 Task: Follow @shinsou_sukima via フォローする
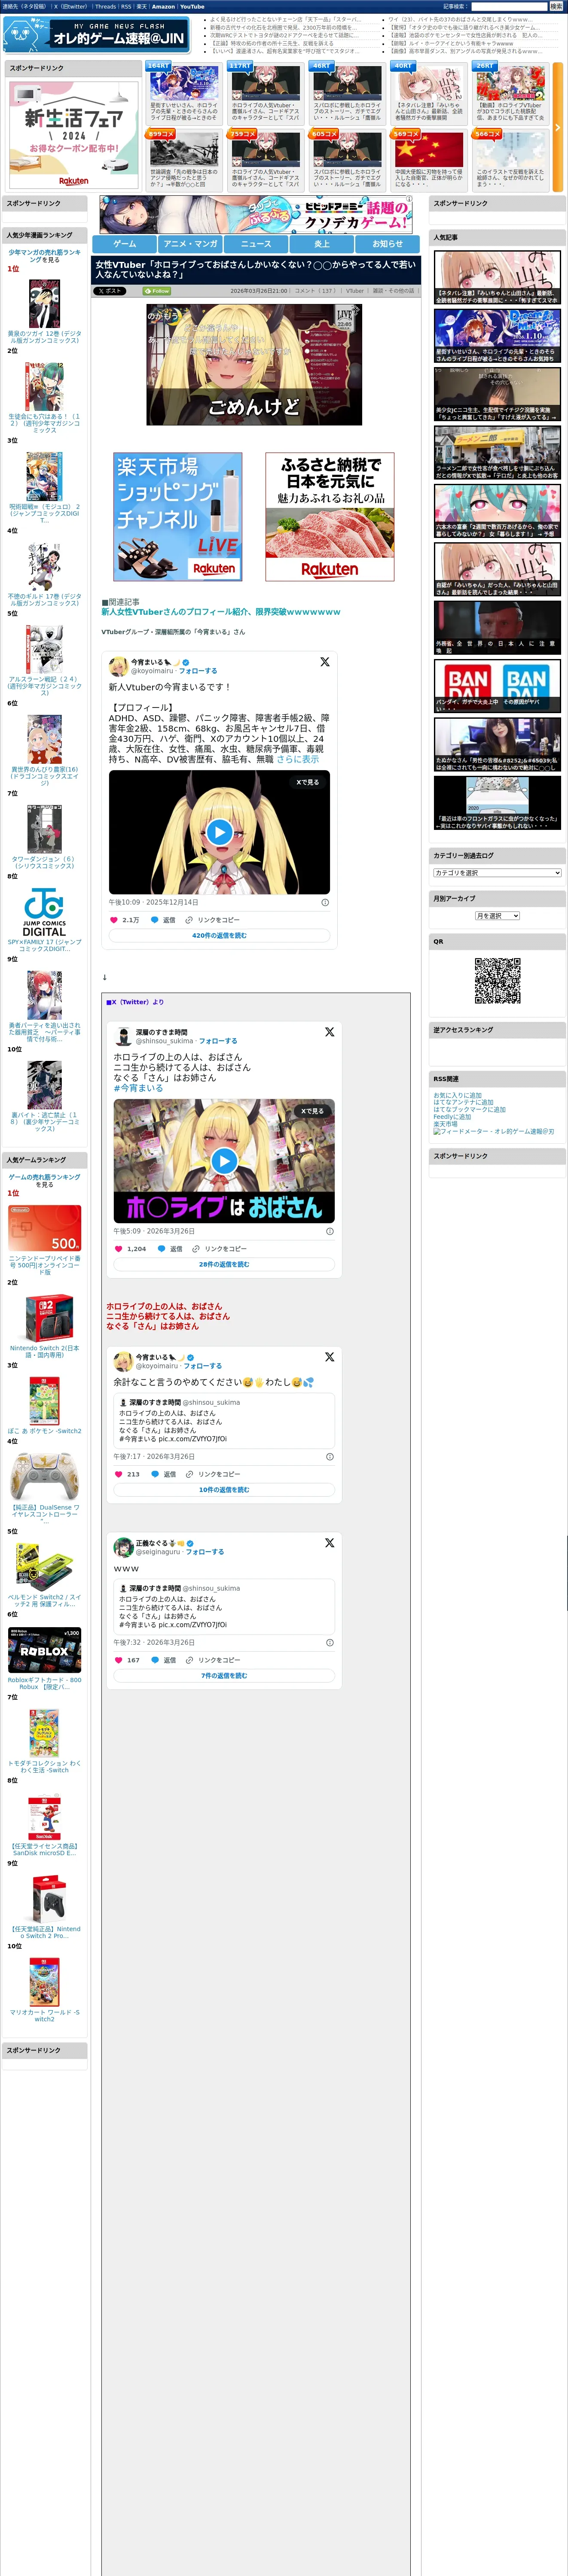218,1041
